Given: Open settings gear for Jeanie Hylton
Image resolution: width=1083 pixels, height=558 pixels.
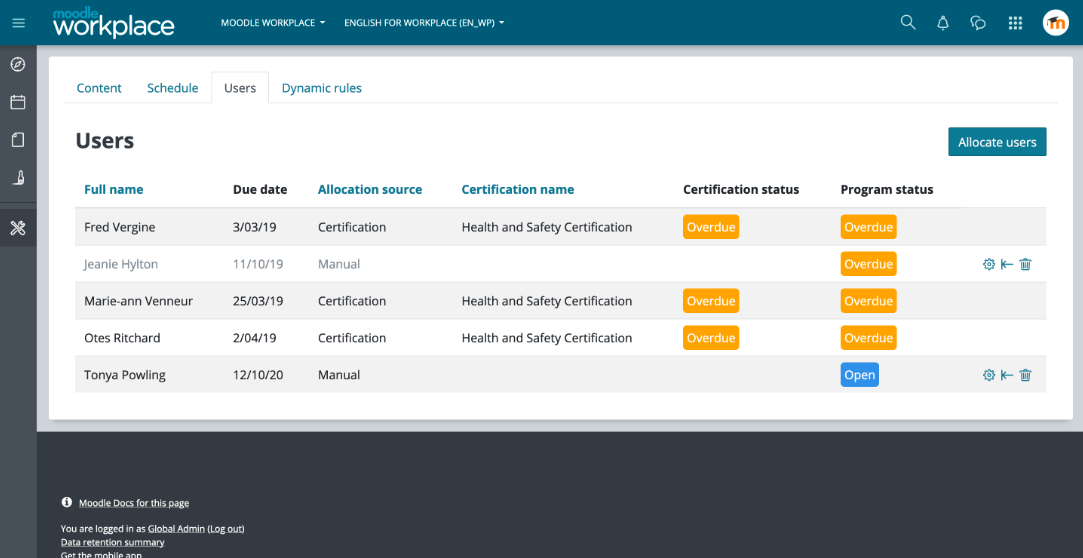Looking at the screenshot, I should (x=988, y=264).
